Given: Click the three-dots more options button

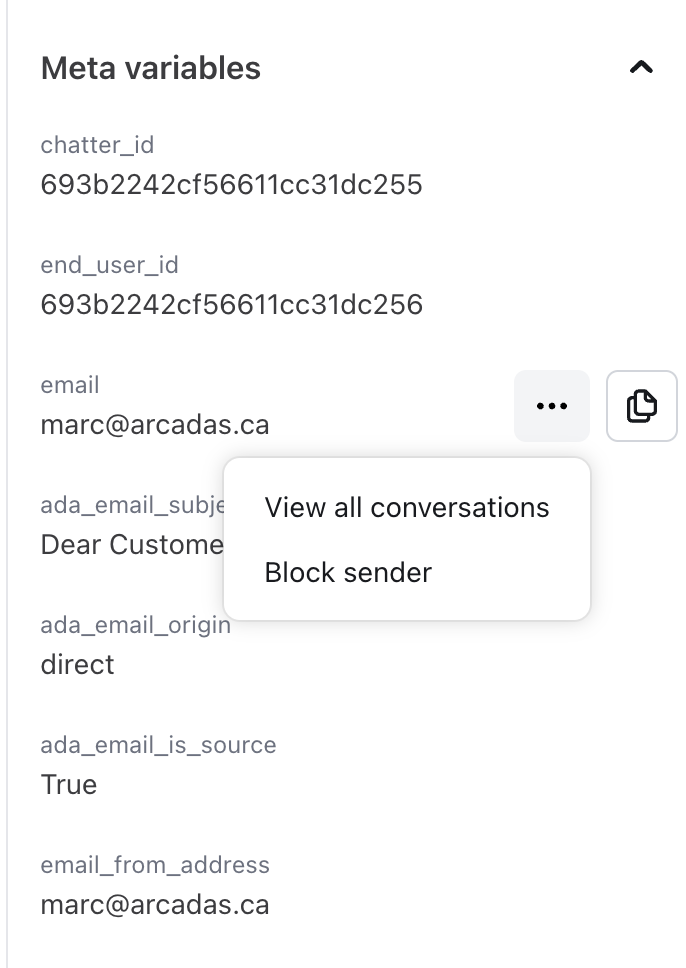Looking at the screenshot, I should coord(552,406).
